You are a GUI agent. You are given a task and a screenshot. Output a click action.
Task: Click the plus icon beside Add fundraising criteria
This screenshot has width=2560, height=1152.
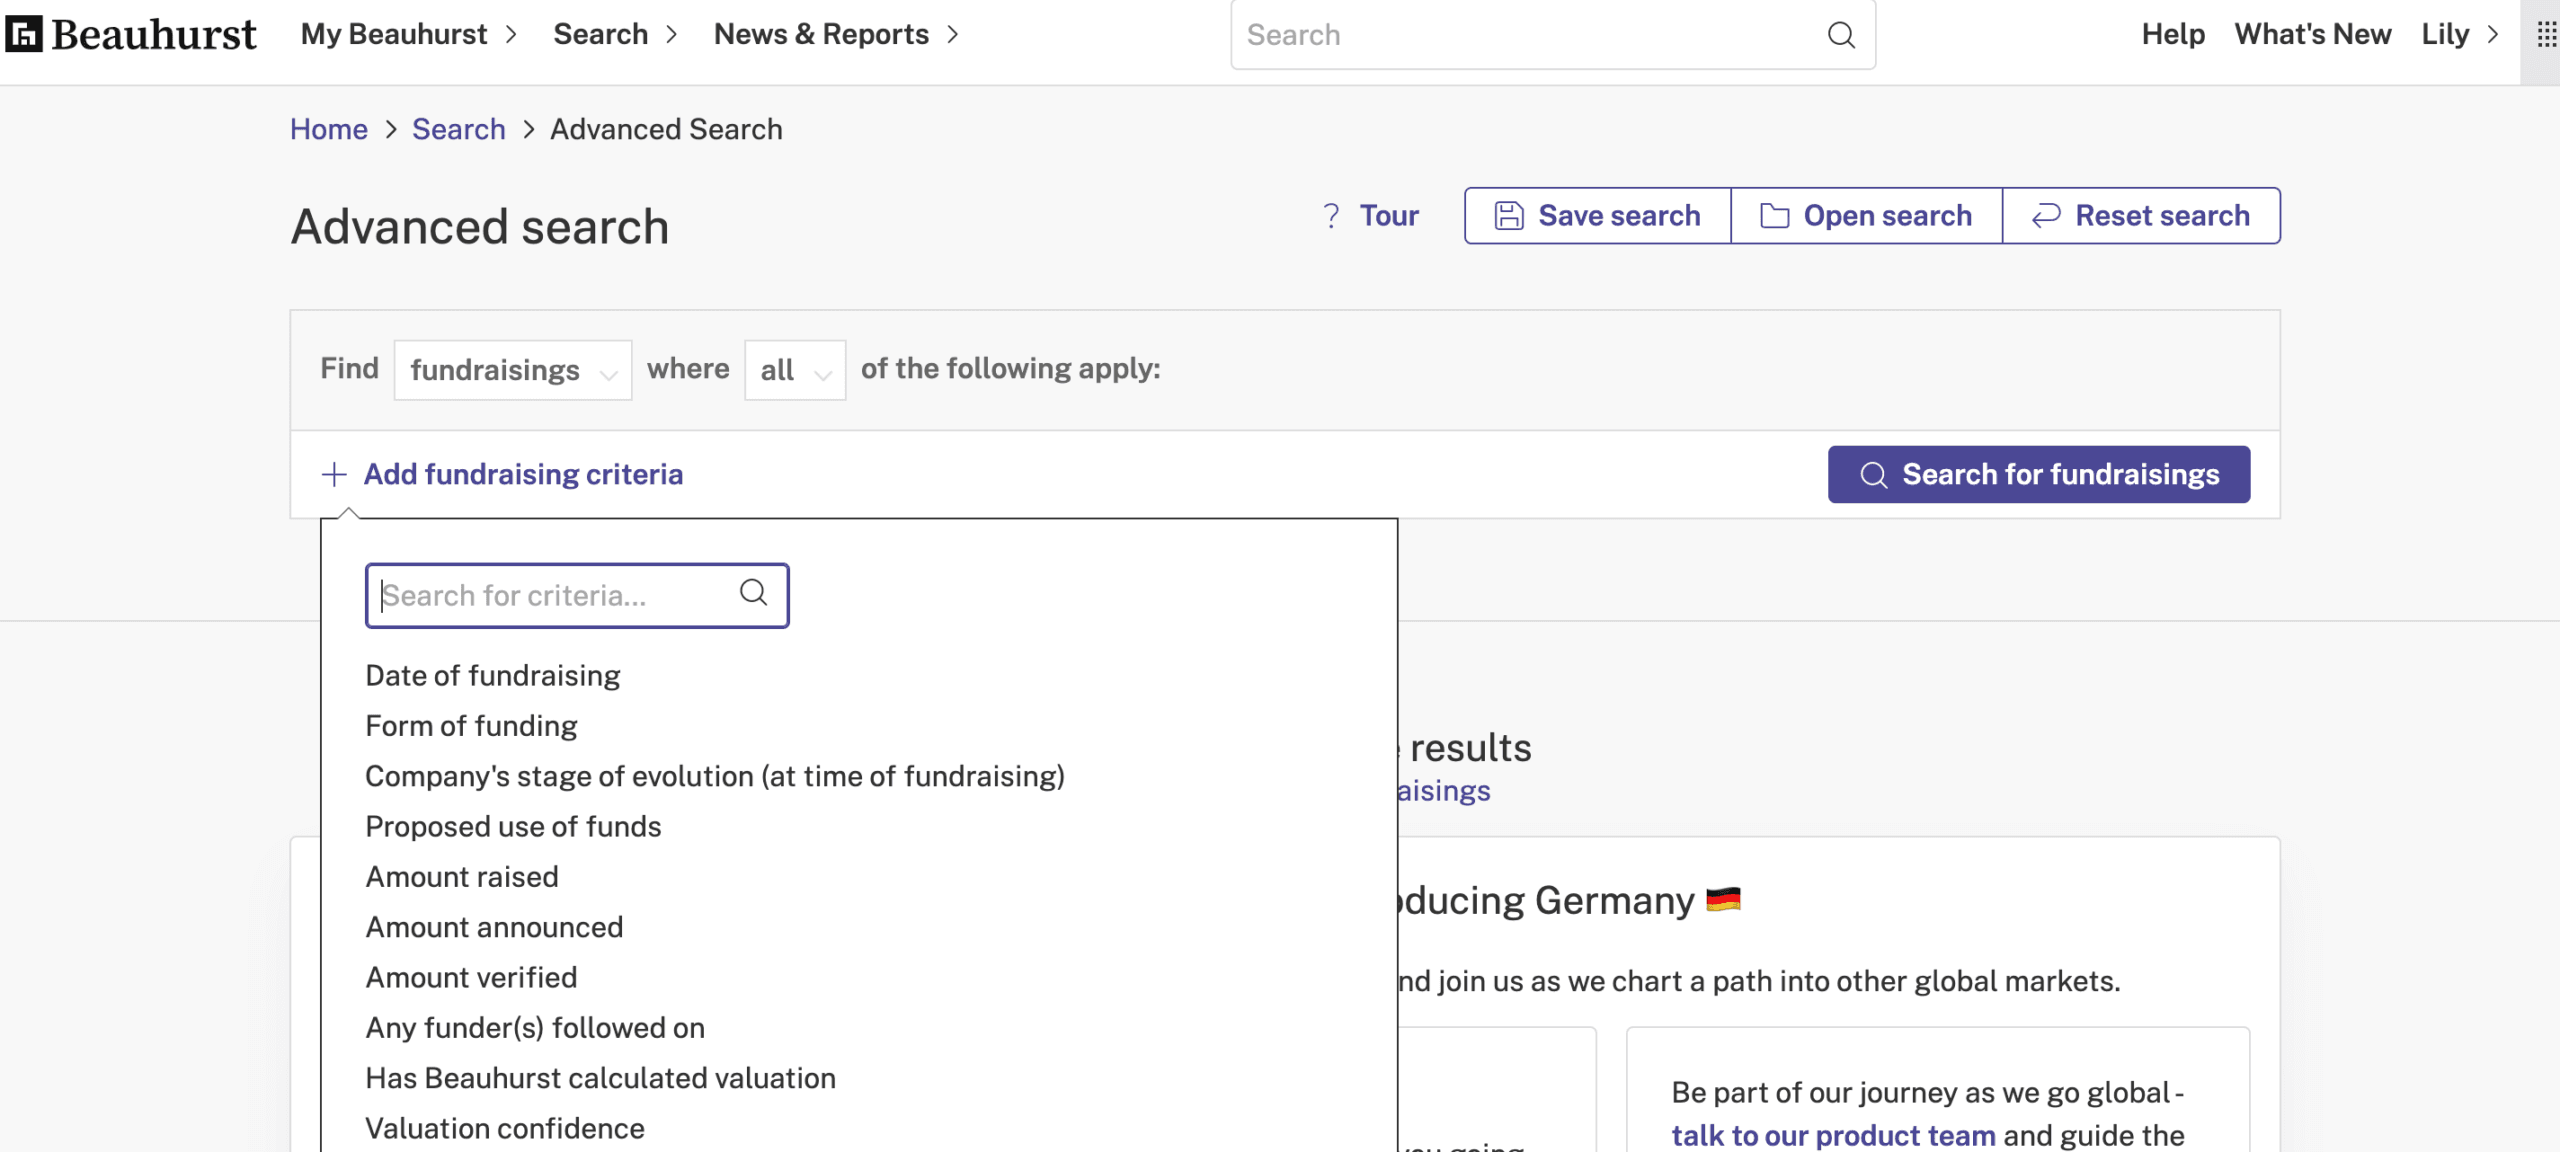(334, 474)
